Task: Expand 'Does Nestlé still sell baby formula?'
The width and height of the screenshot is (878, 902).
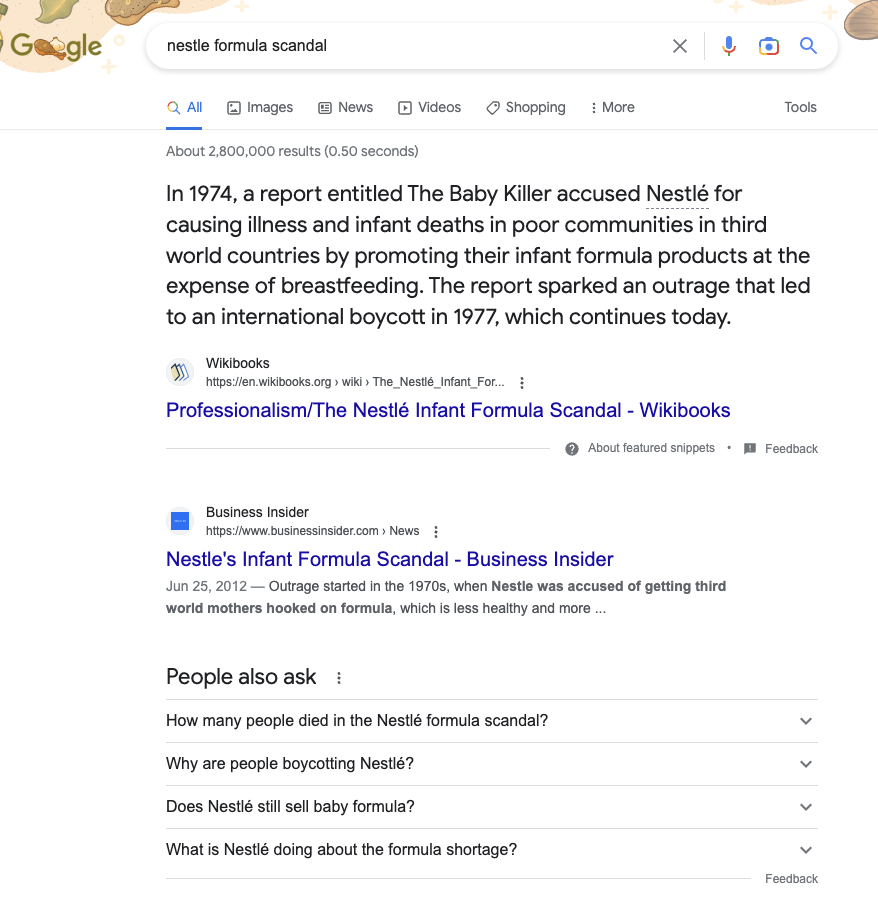Action: click(x=805, y=807)
